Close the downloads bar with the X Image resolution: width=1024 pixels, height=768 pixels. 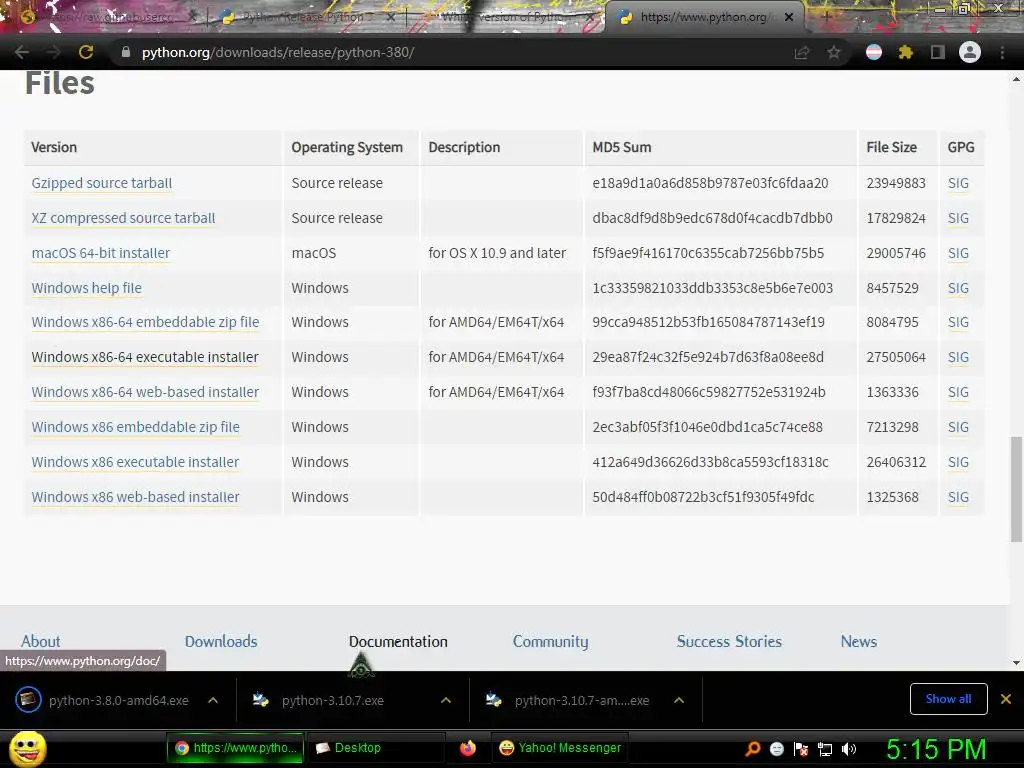1006,699
